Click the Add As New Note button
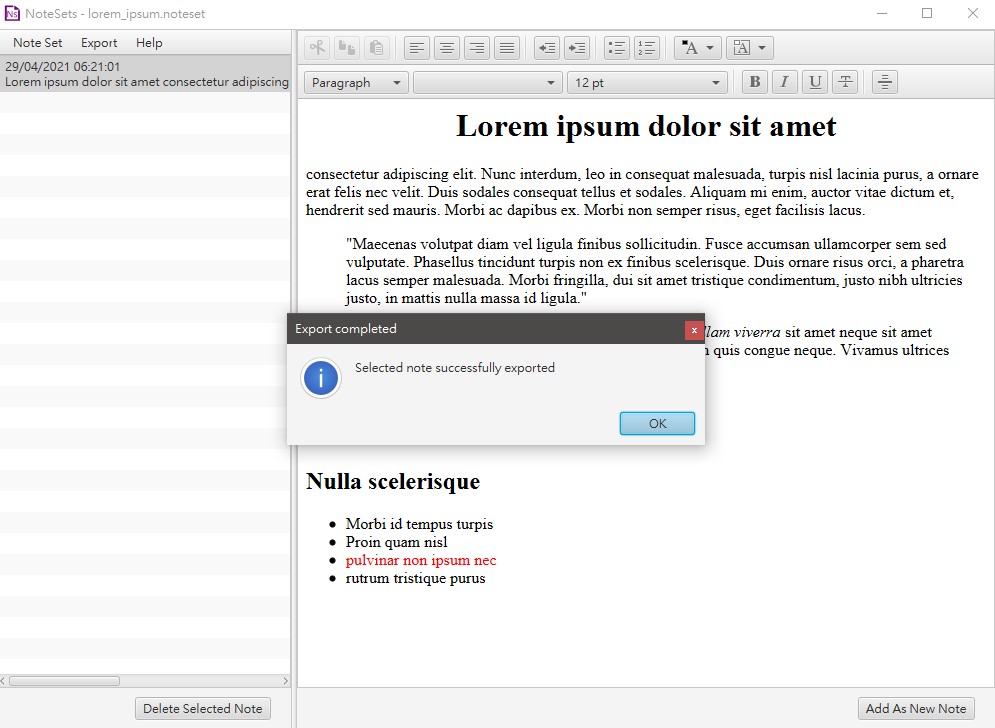The width and height of the screenshot is (995, 728). (915, 708)
